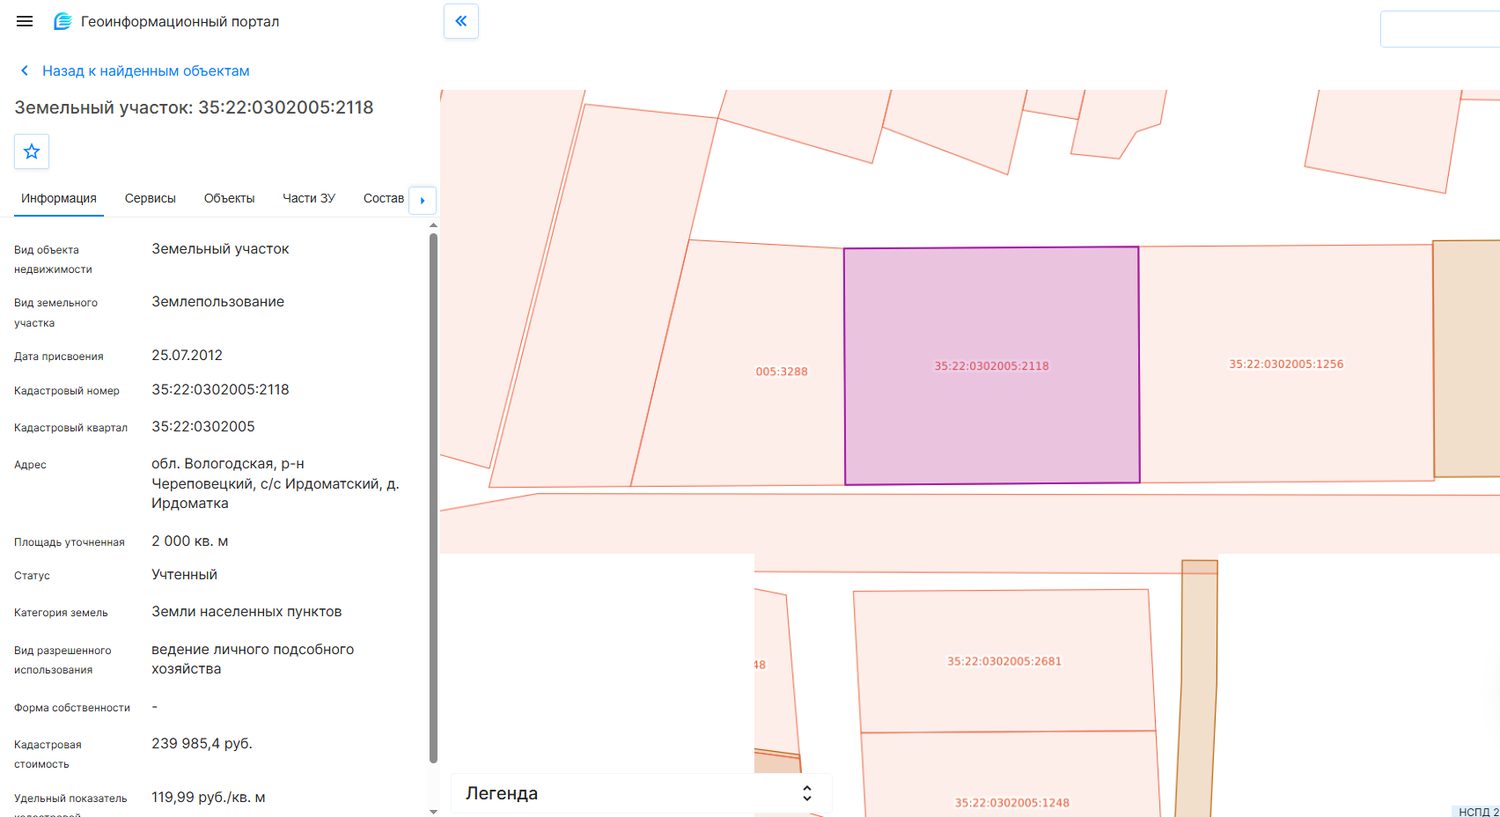The height and width of the screenshot is (817, 1500).
Task: Open the Объекты tab
Action: pos(229,198)
